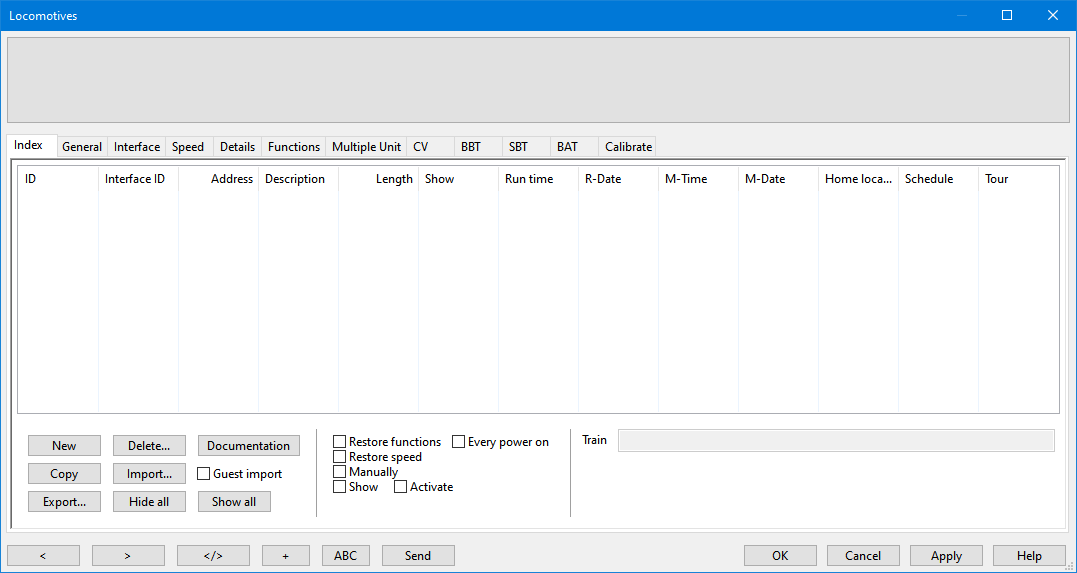Create a locomotive with New button
Screen dimensions: 1077x573
click(64, 446)
